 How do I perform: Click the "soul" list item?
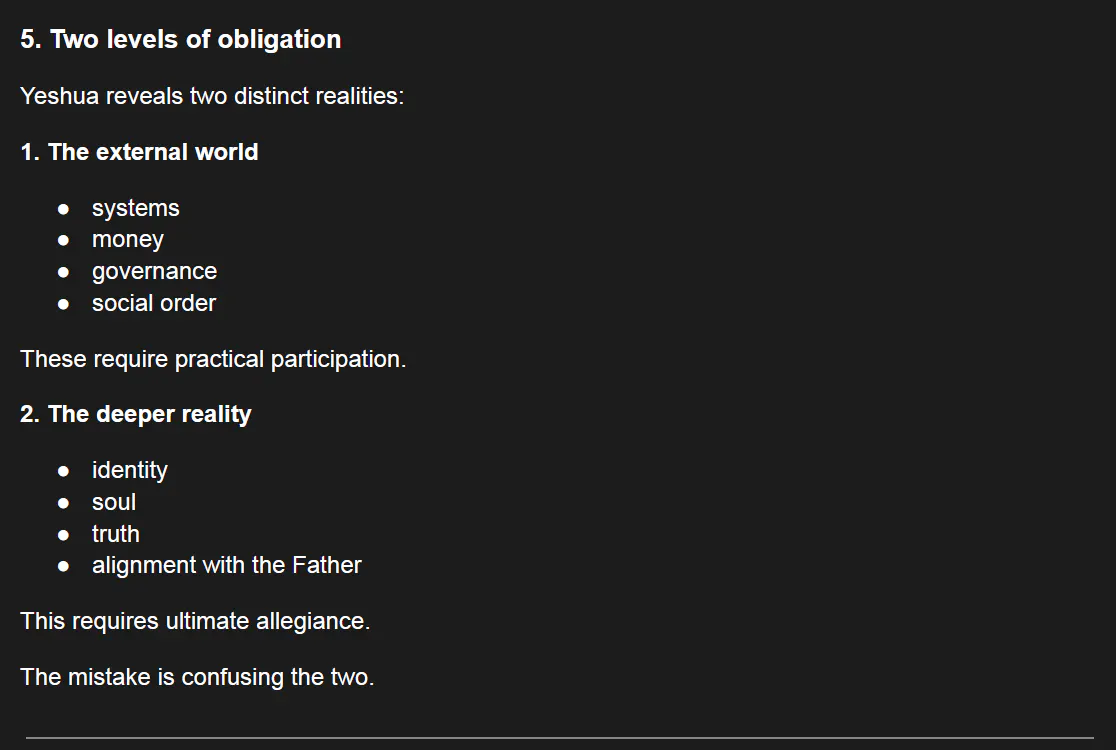113,502
